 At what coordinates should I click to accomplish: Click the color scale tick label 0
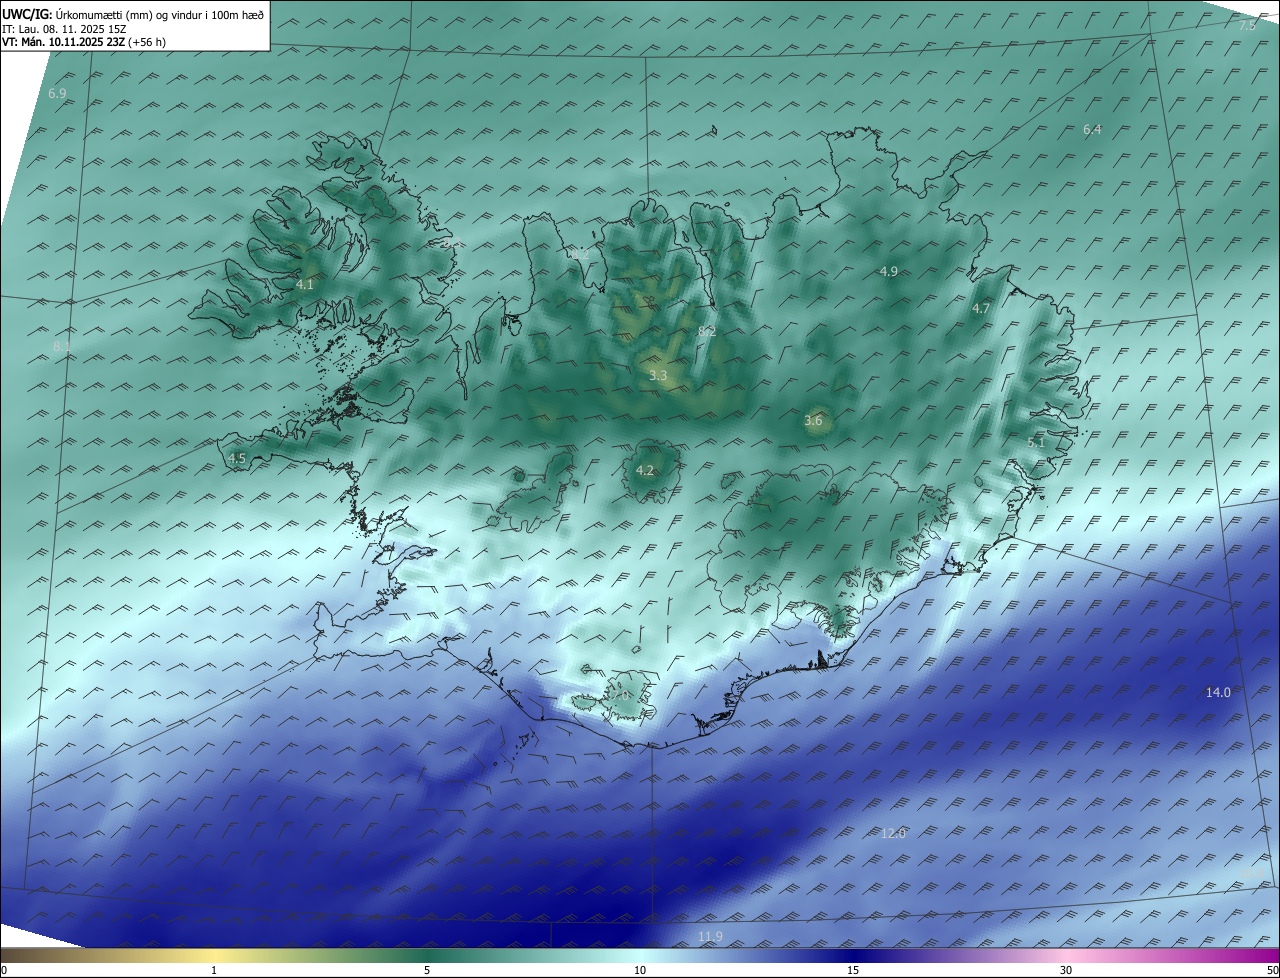(x=4, y=971)
